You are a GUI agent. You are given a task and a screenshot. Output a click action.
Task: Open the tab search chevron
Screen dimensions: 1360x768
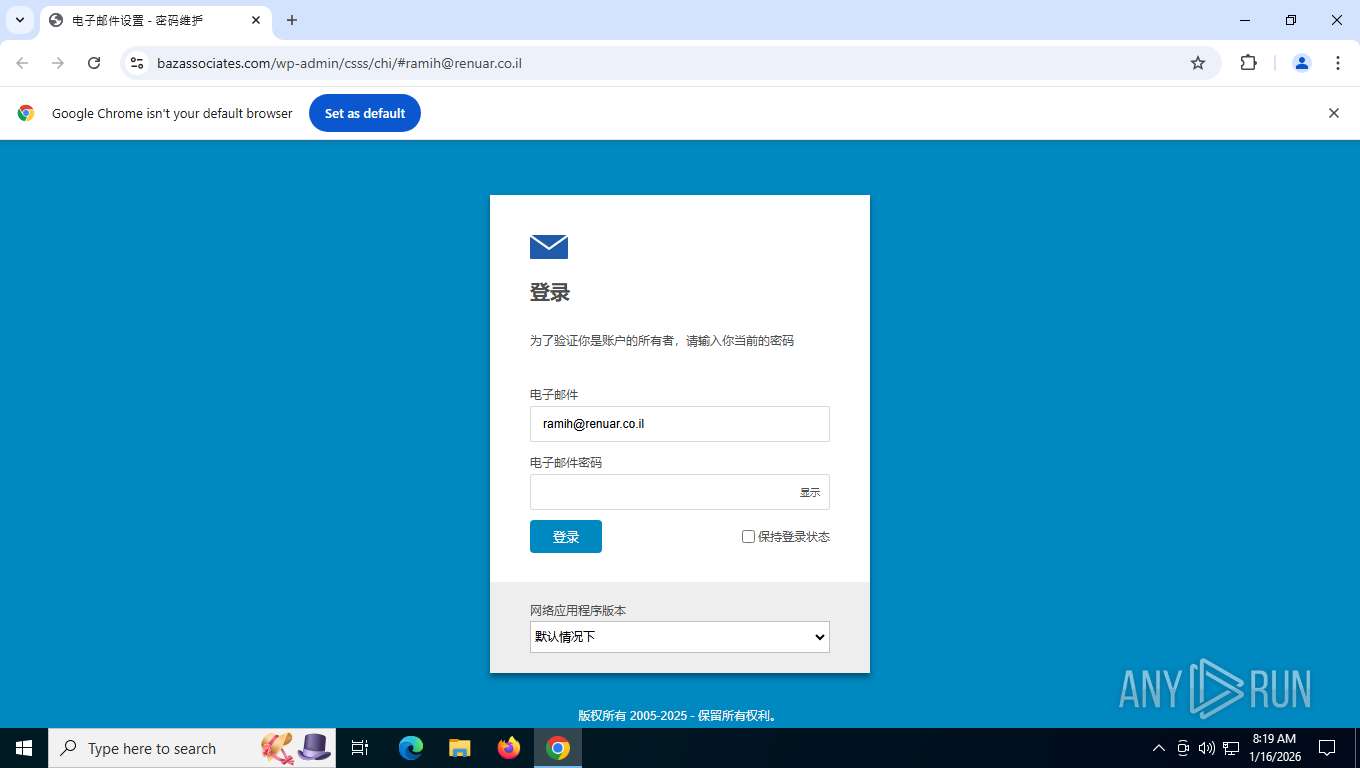[x=20, y=20]
